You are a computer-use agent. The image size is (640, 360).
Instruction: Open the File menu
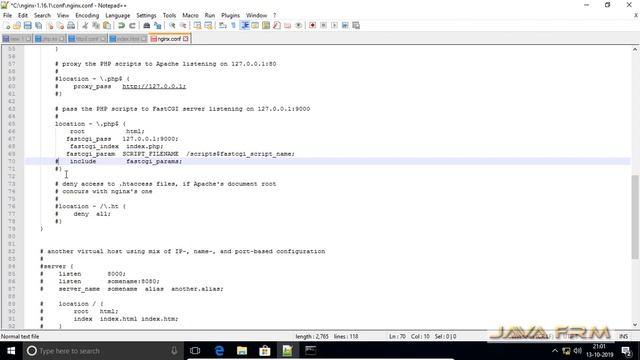click(7, 16)
